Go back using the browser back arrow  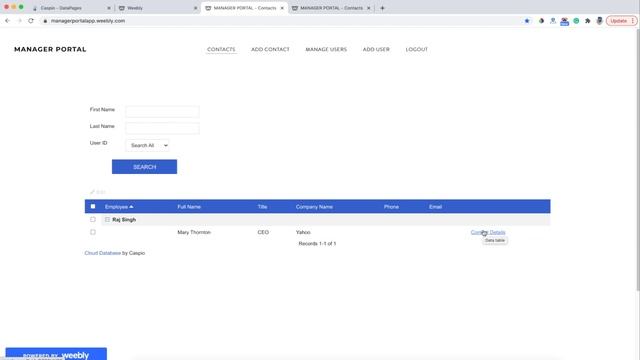7,21
